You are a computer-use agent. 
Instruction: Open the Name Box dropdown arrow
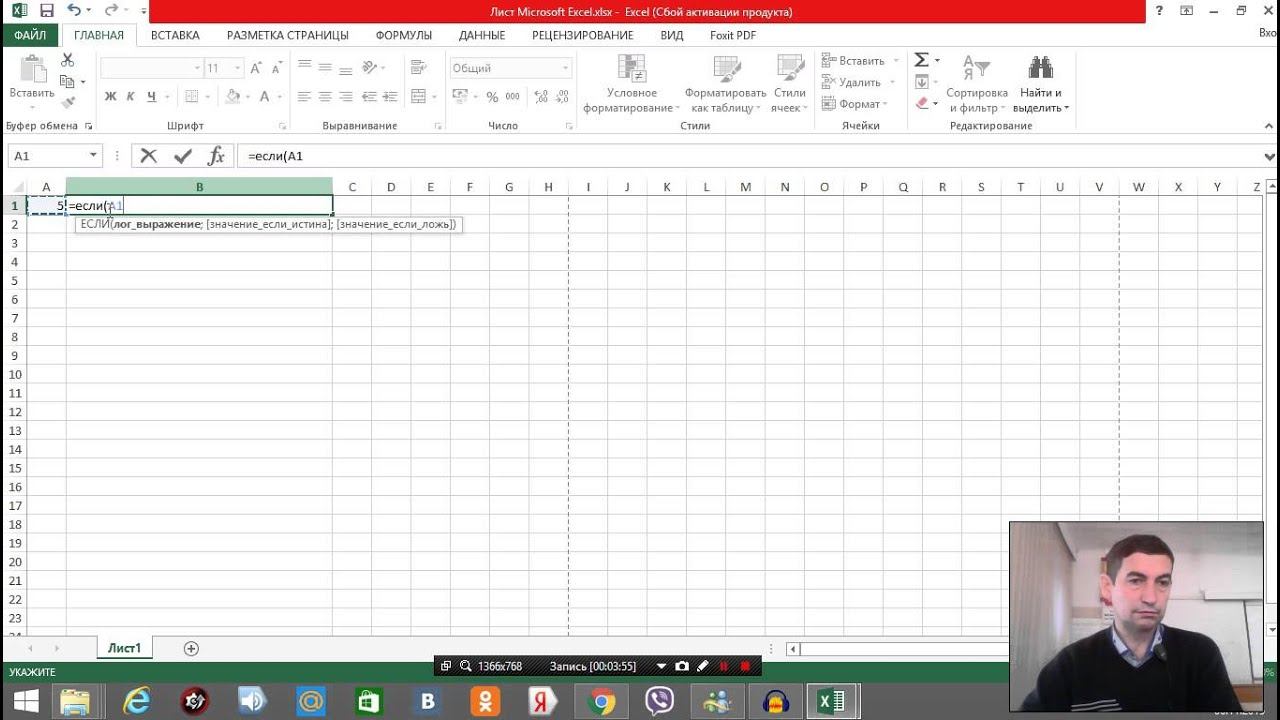pos(94,156)
